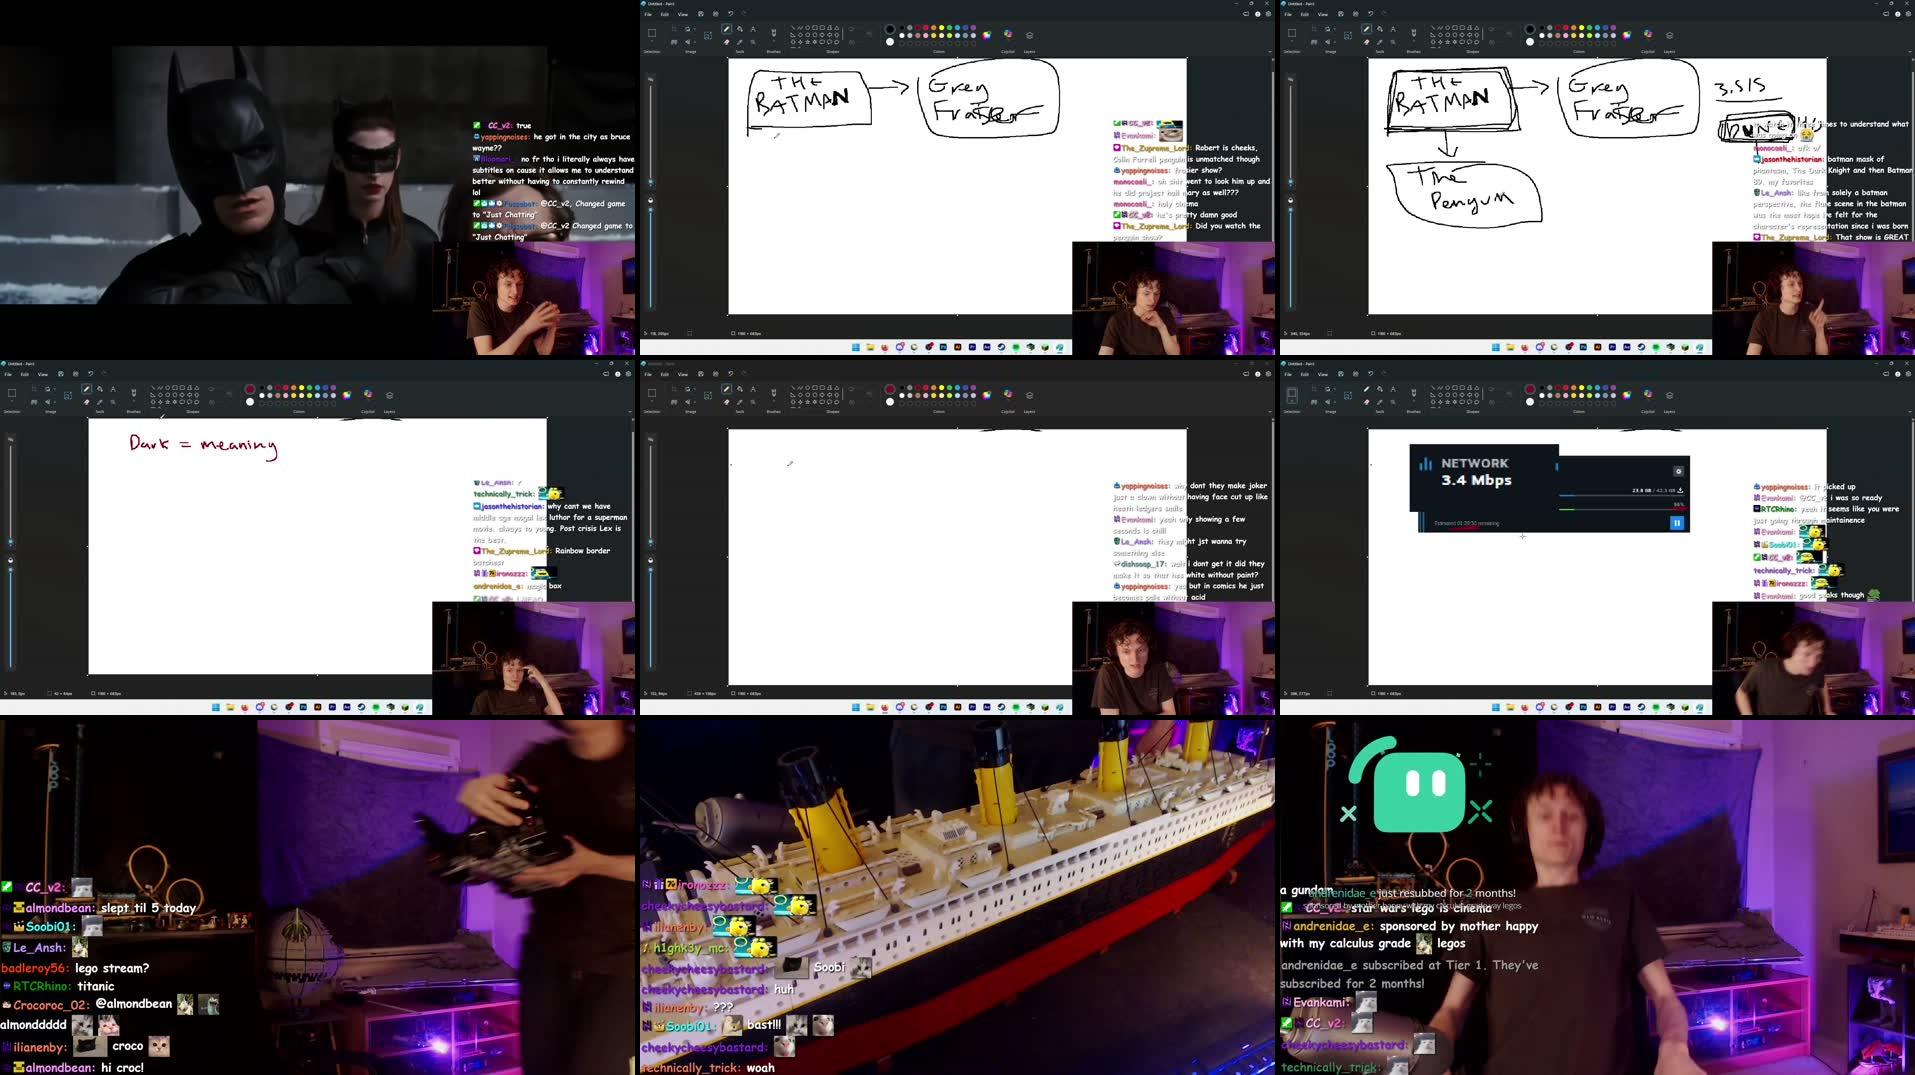The height and width of the screenshot is (1075, 1915).
Task: Click Save icon in blank-canvas Paint window
Action: pyautogui.click(x=701, y=374)
